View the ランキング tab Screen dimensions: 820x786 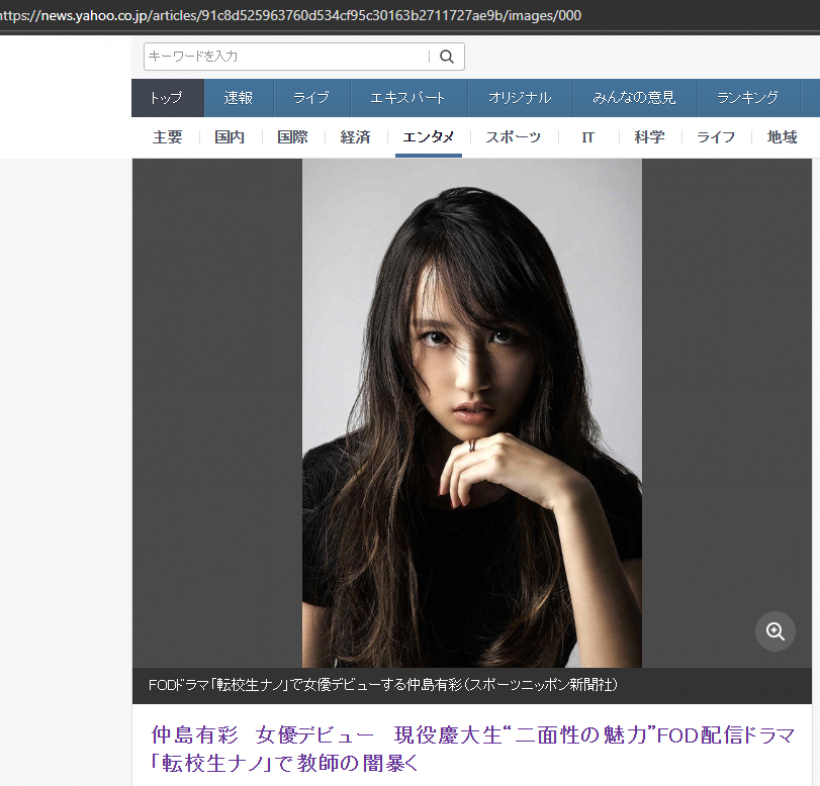pyautogui.click(x=747, y=98)
